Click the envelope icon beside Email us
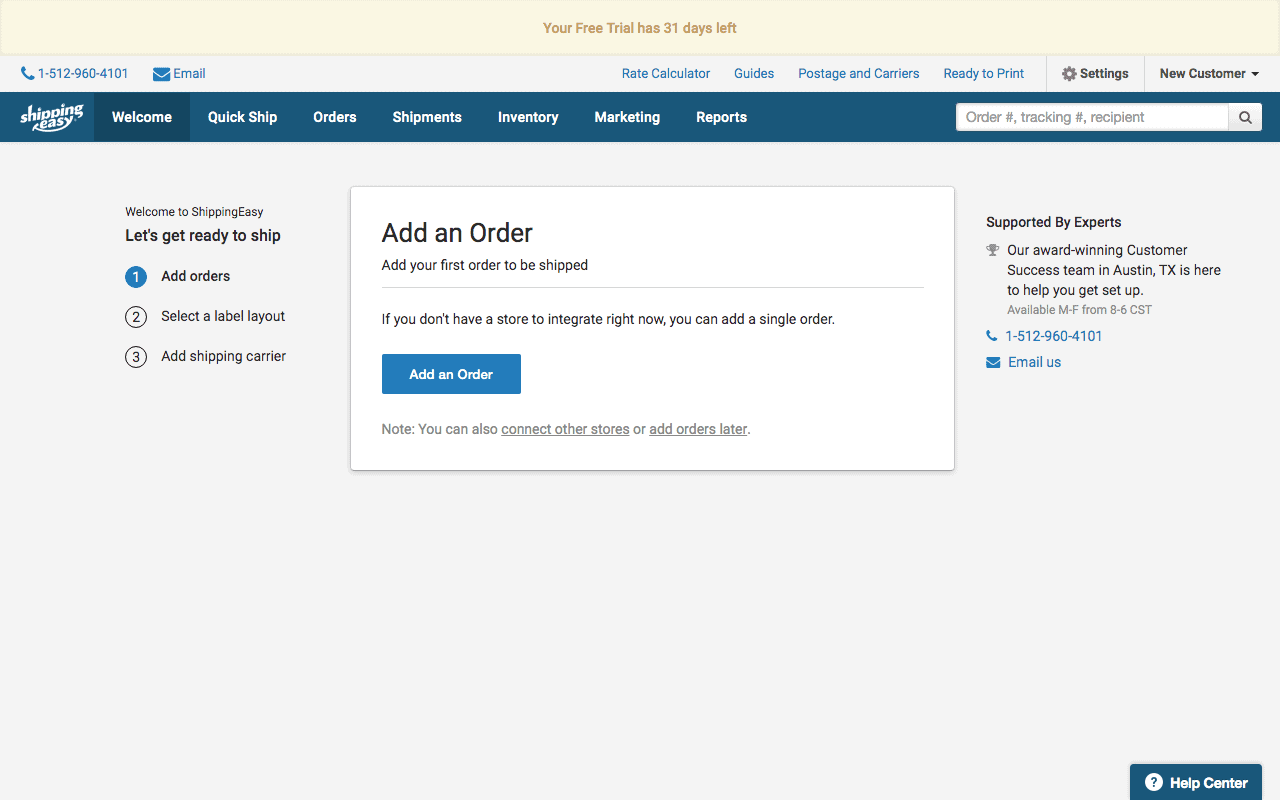Image resolution: width=1280 pixels, height=800 pixels. (993, 363)
